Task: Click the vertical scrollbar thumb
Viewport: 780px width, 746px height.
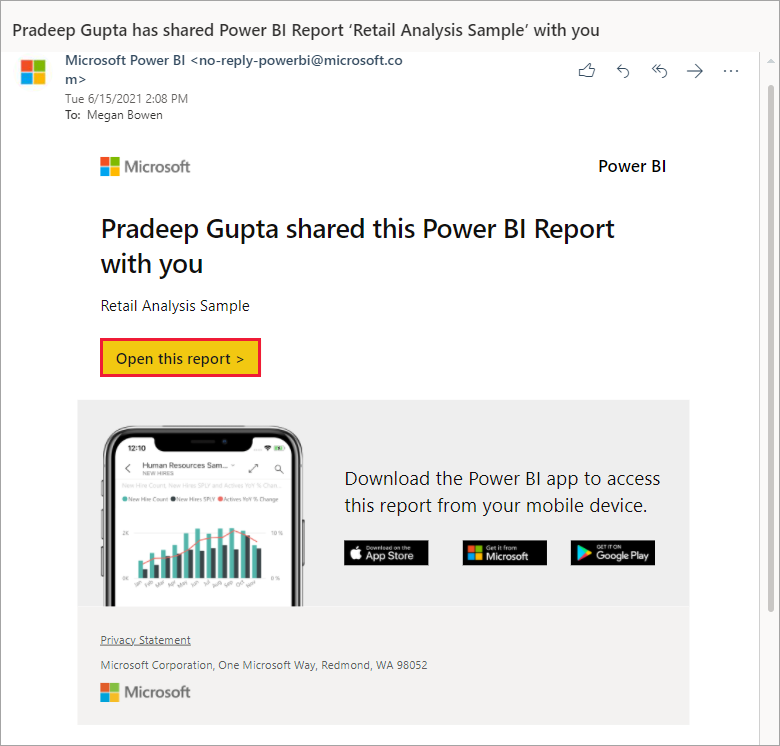Action: (771, 348)
